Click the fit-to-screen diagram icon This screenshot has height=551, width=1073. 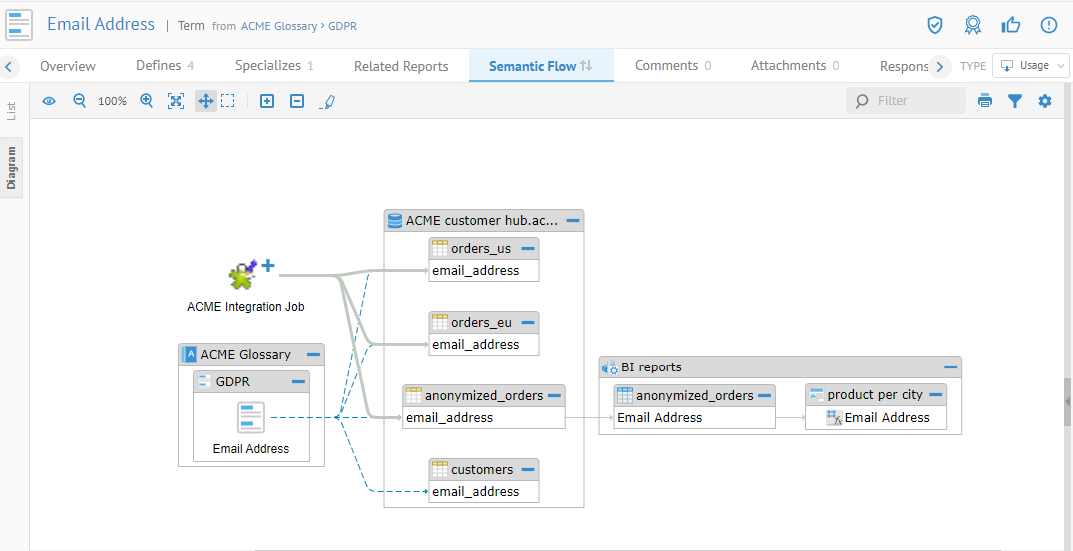(x=176, y=101)
